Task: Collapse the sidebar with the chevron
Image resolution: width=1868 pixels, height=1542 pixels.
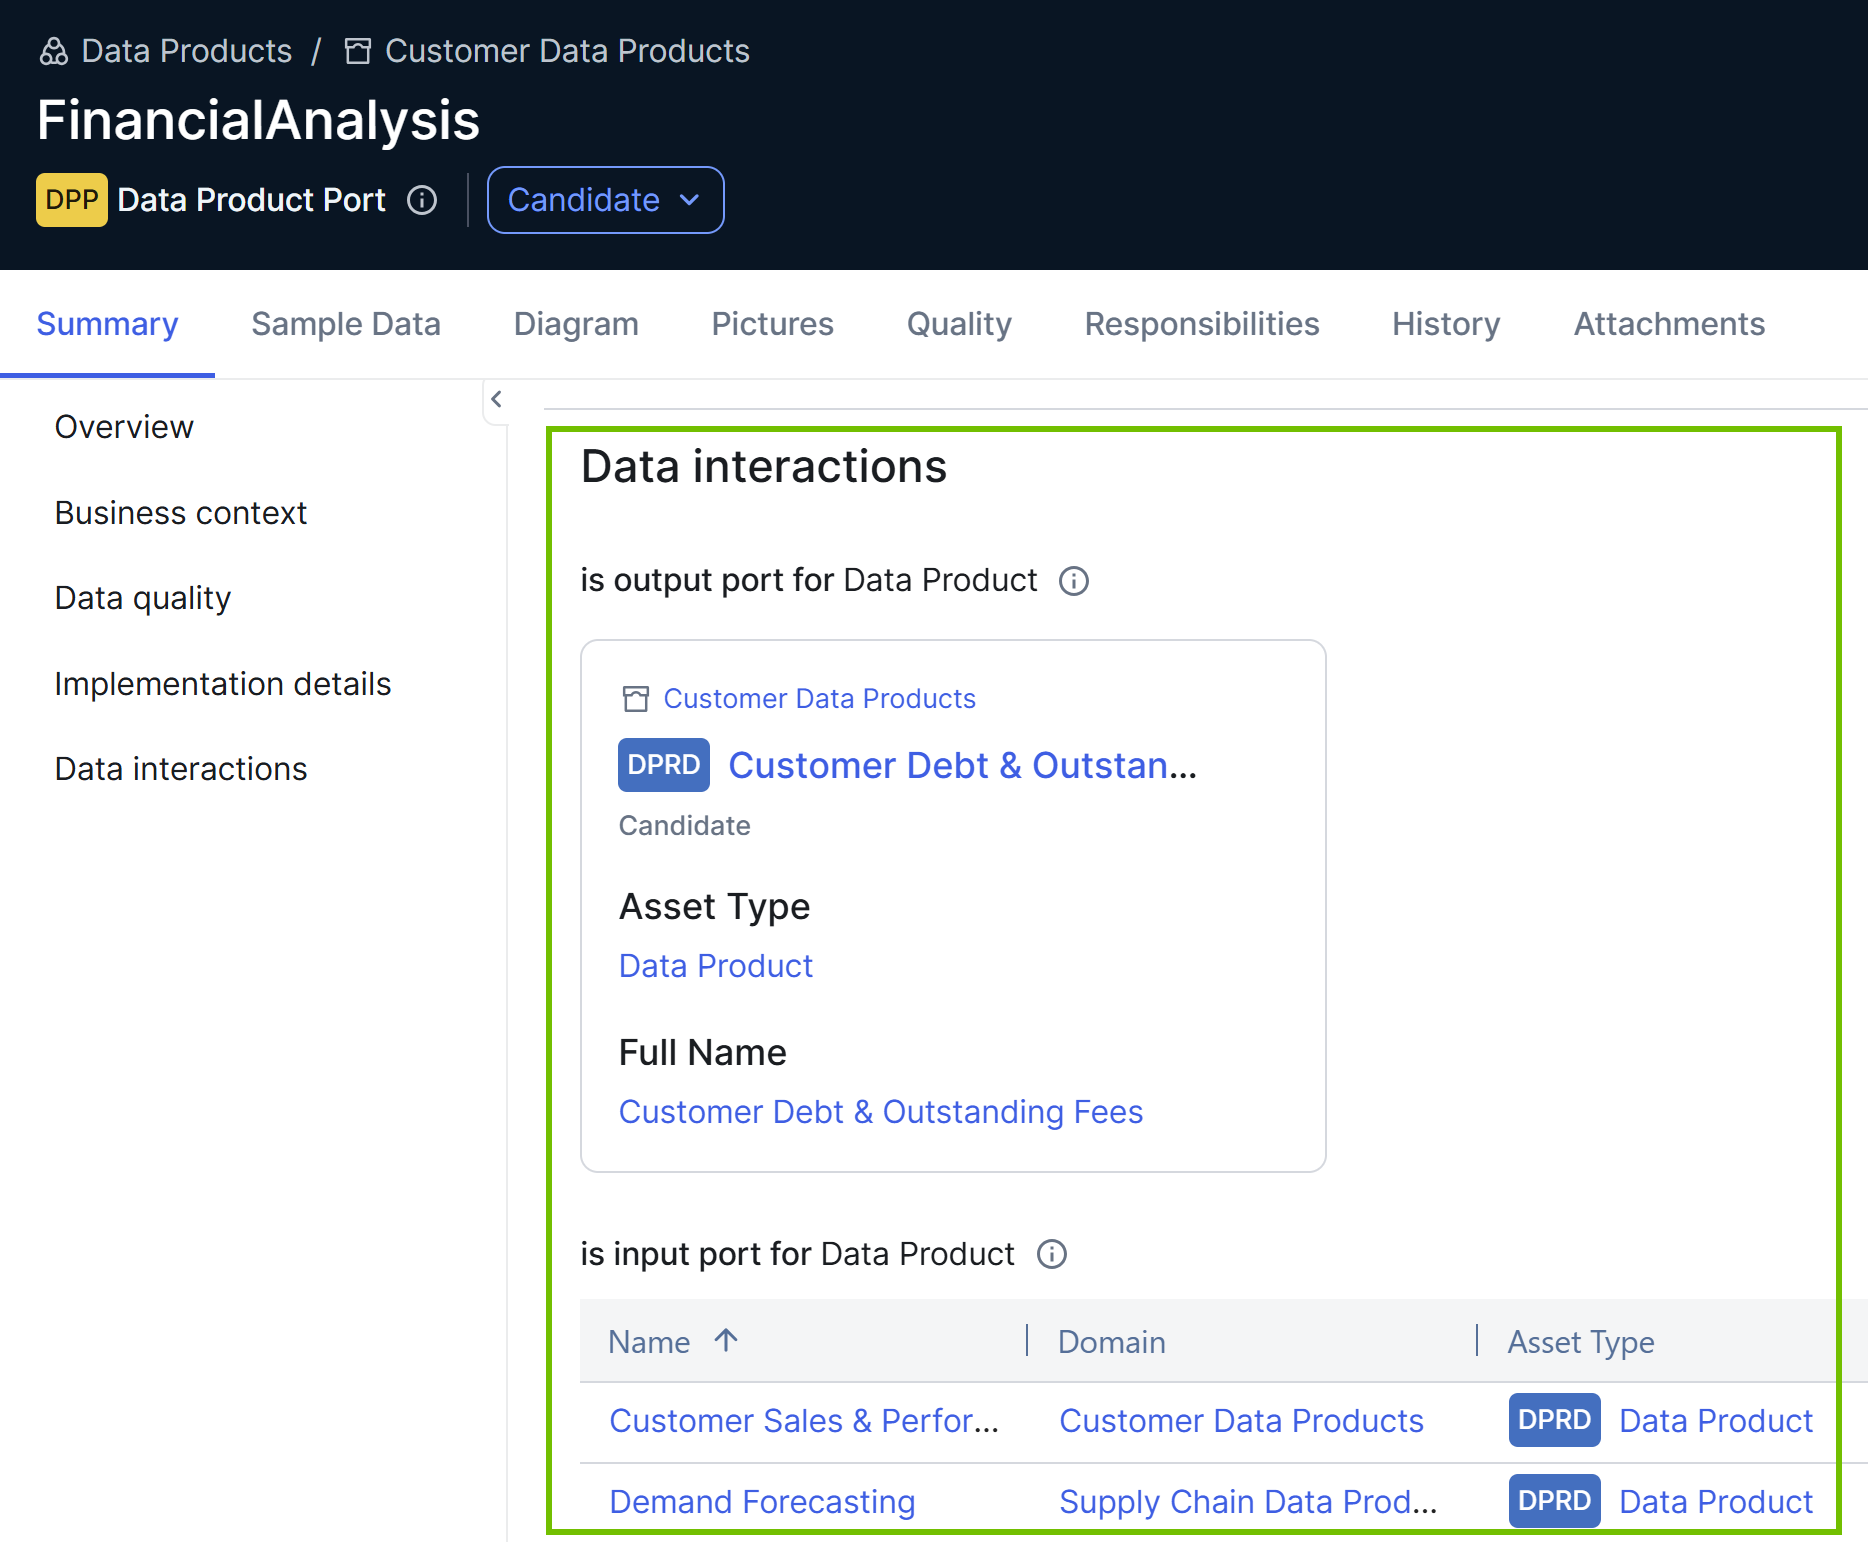Action: 496,399
